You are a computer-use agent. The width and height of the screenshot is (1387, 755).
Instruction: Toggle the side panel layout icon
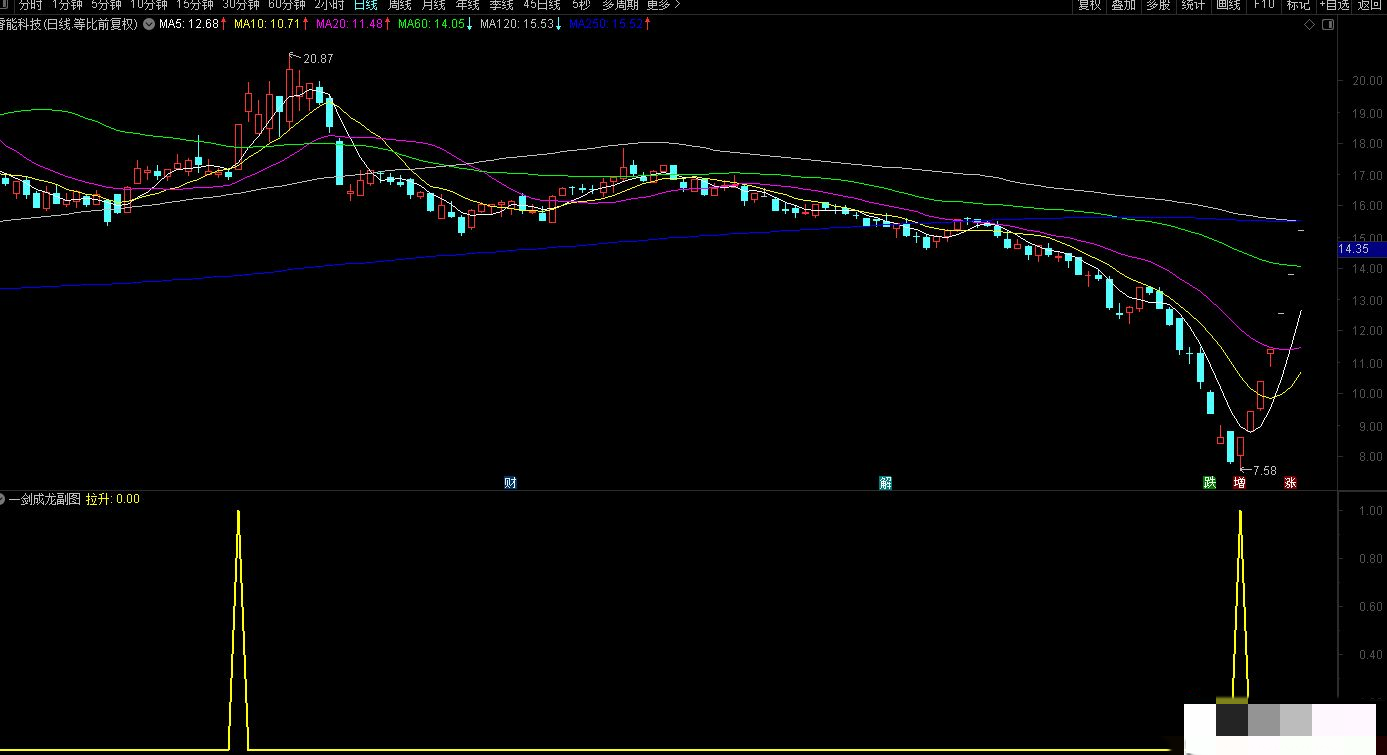1327,23
